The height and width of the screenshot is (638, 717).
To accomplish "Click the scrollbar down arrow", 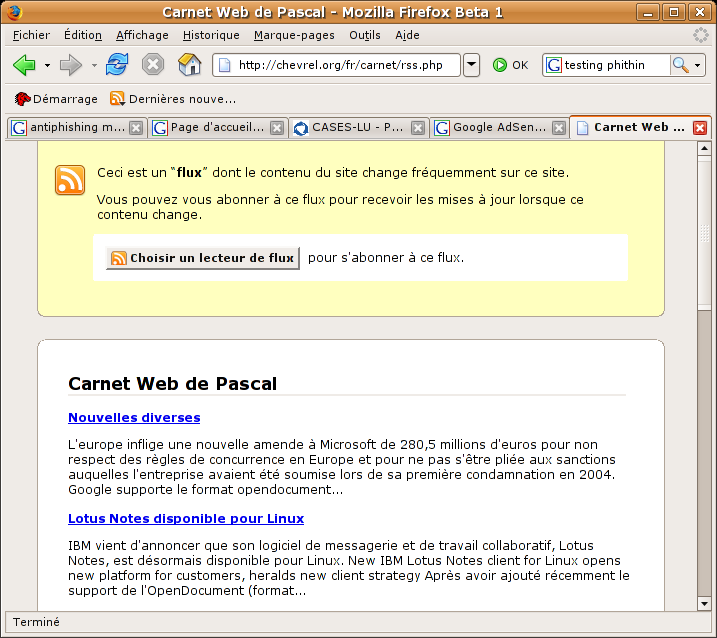I will tap(704, 604).
